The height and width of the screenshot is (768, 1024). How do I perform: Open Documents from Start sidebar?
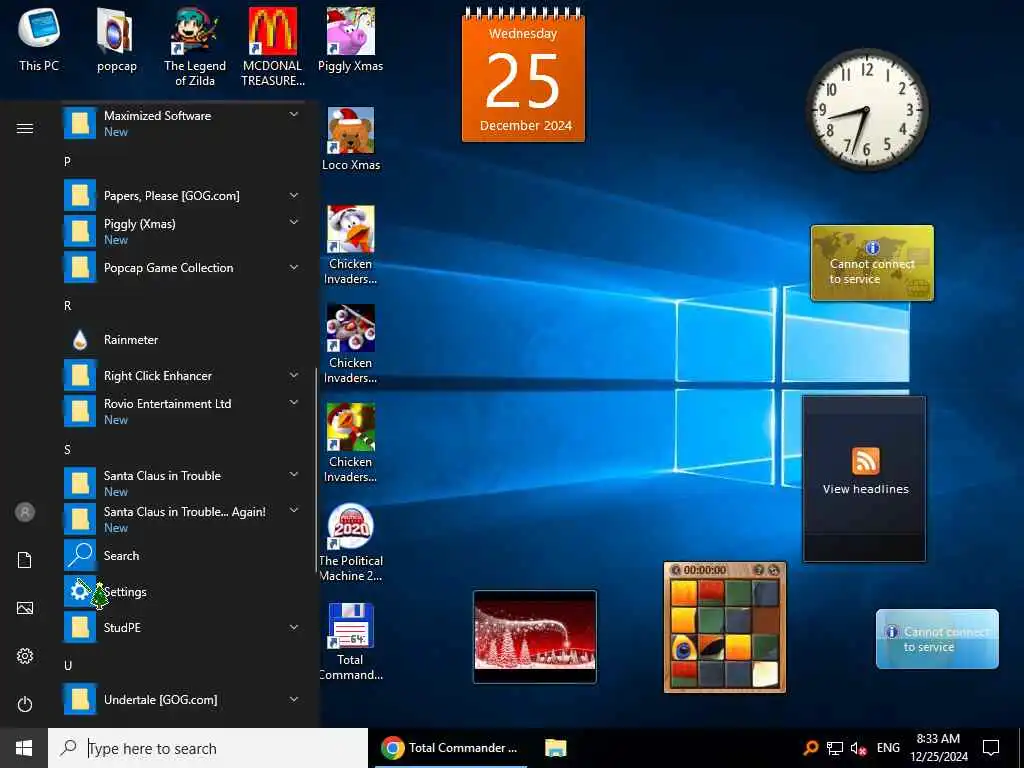point(25,560)
